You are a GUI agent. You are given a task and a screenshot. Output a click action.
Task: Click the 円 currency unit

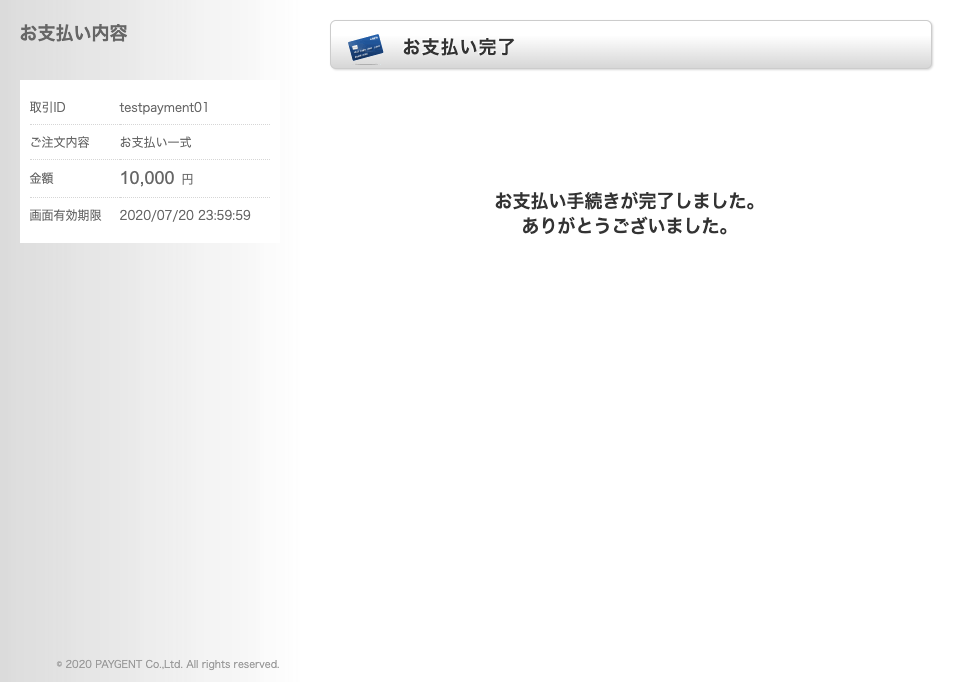(187, 179)
